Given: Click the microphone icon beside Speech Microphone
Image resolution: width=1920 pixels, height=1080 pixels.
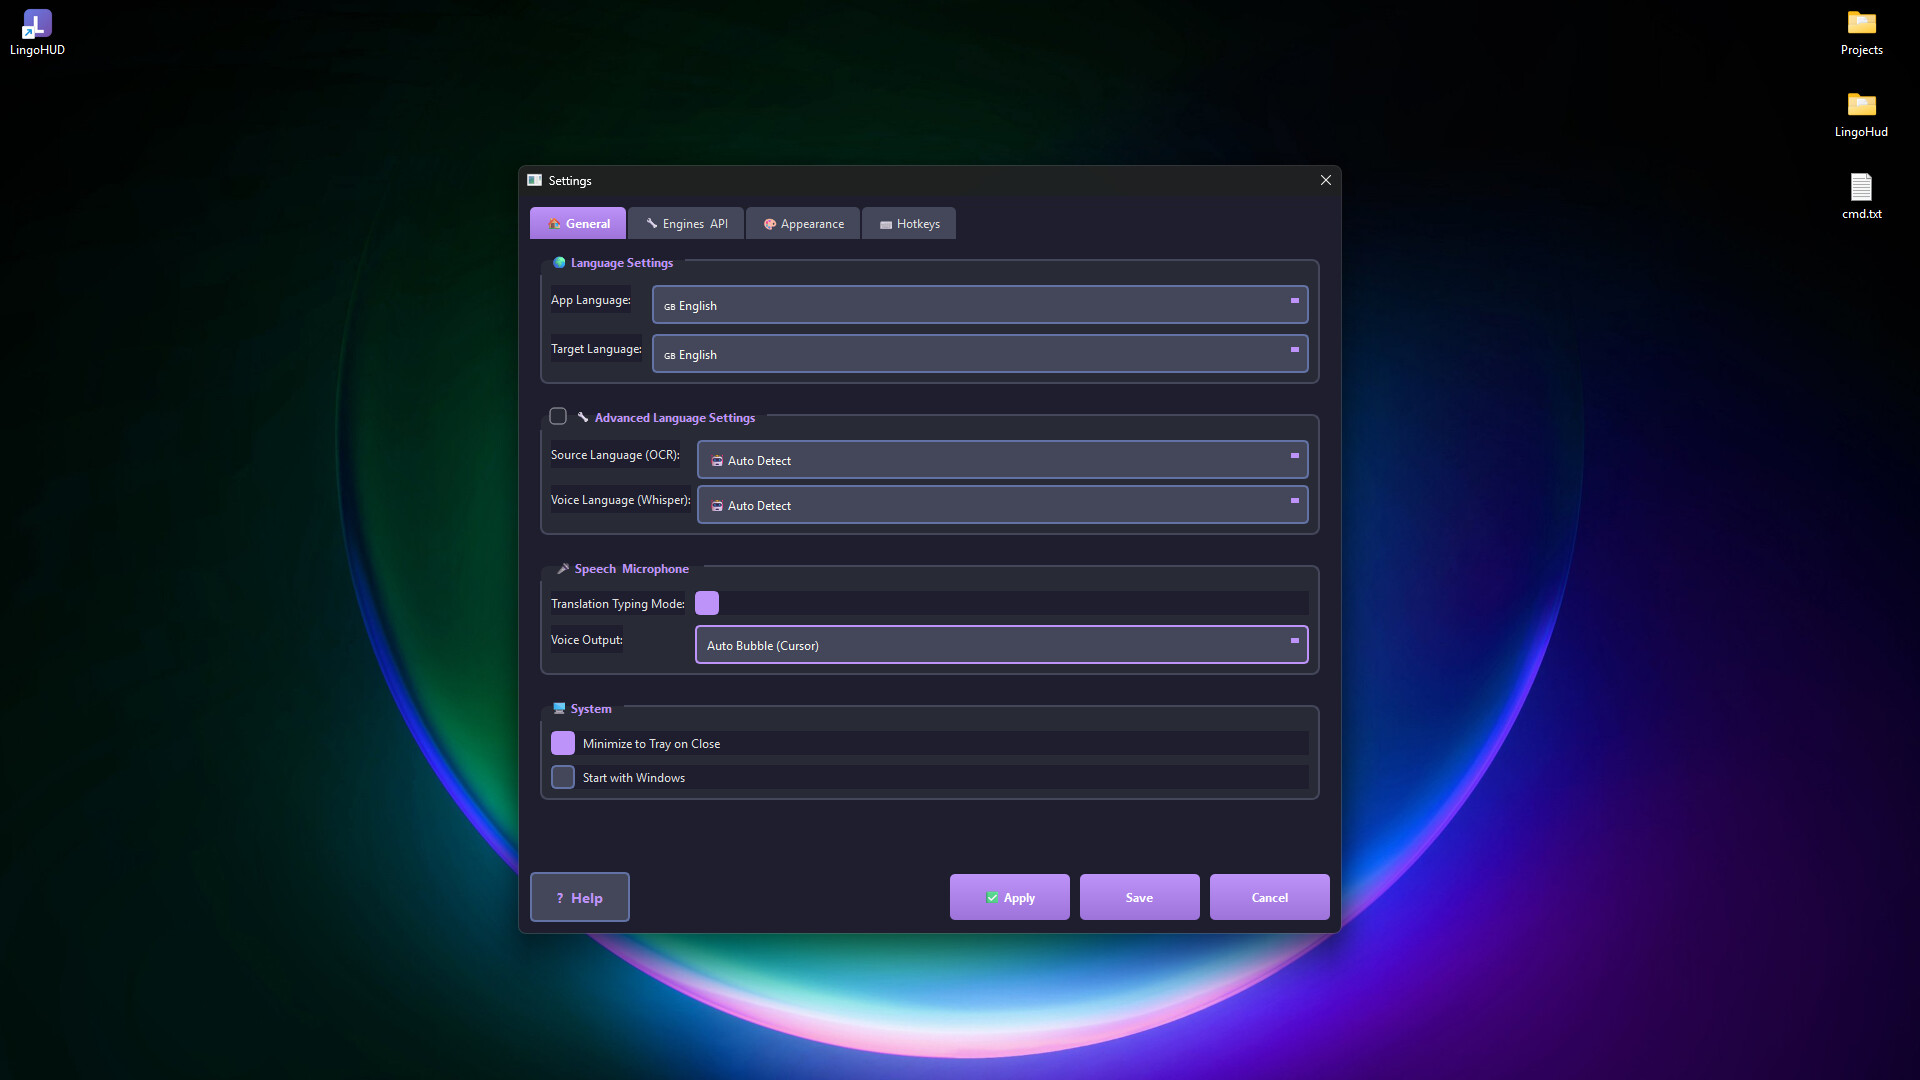Looking at the screenshot, I should coord(563,569).
